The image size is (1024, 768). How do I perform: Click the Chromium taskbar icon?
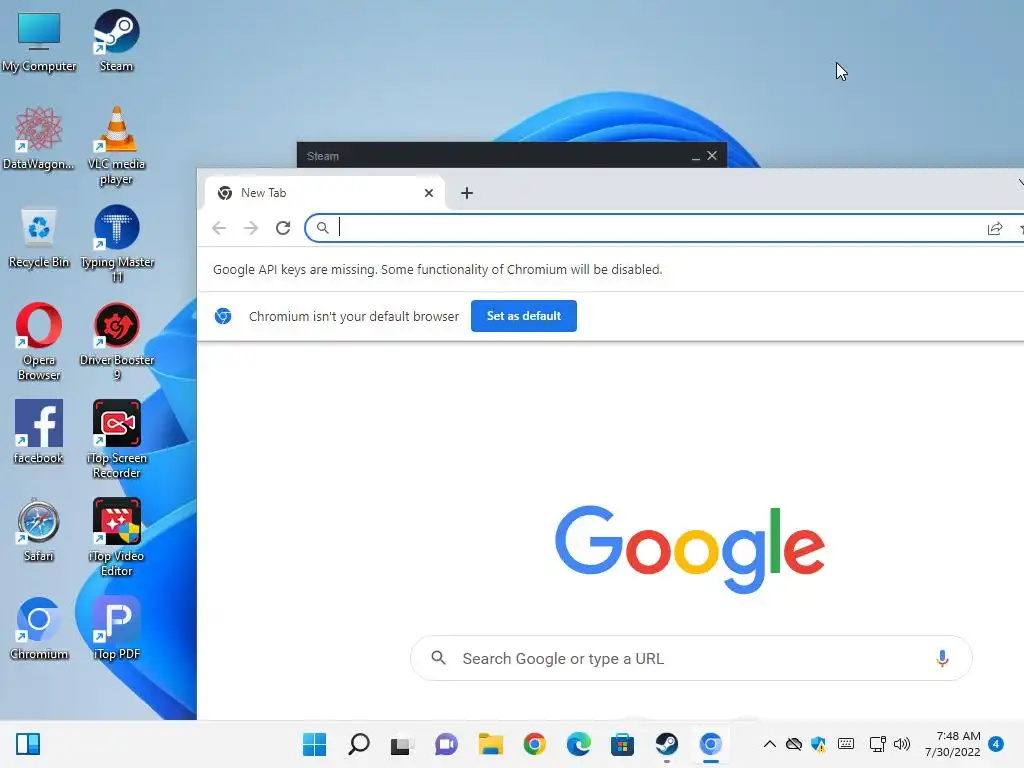pos(711,744)
